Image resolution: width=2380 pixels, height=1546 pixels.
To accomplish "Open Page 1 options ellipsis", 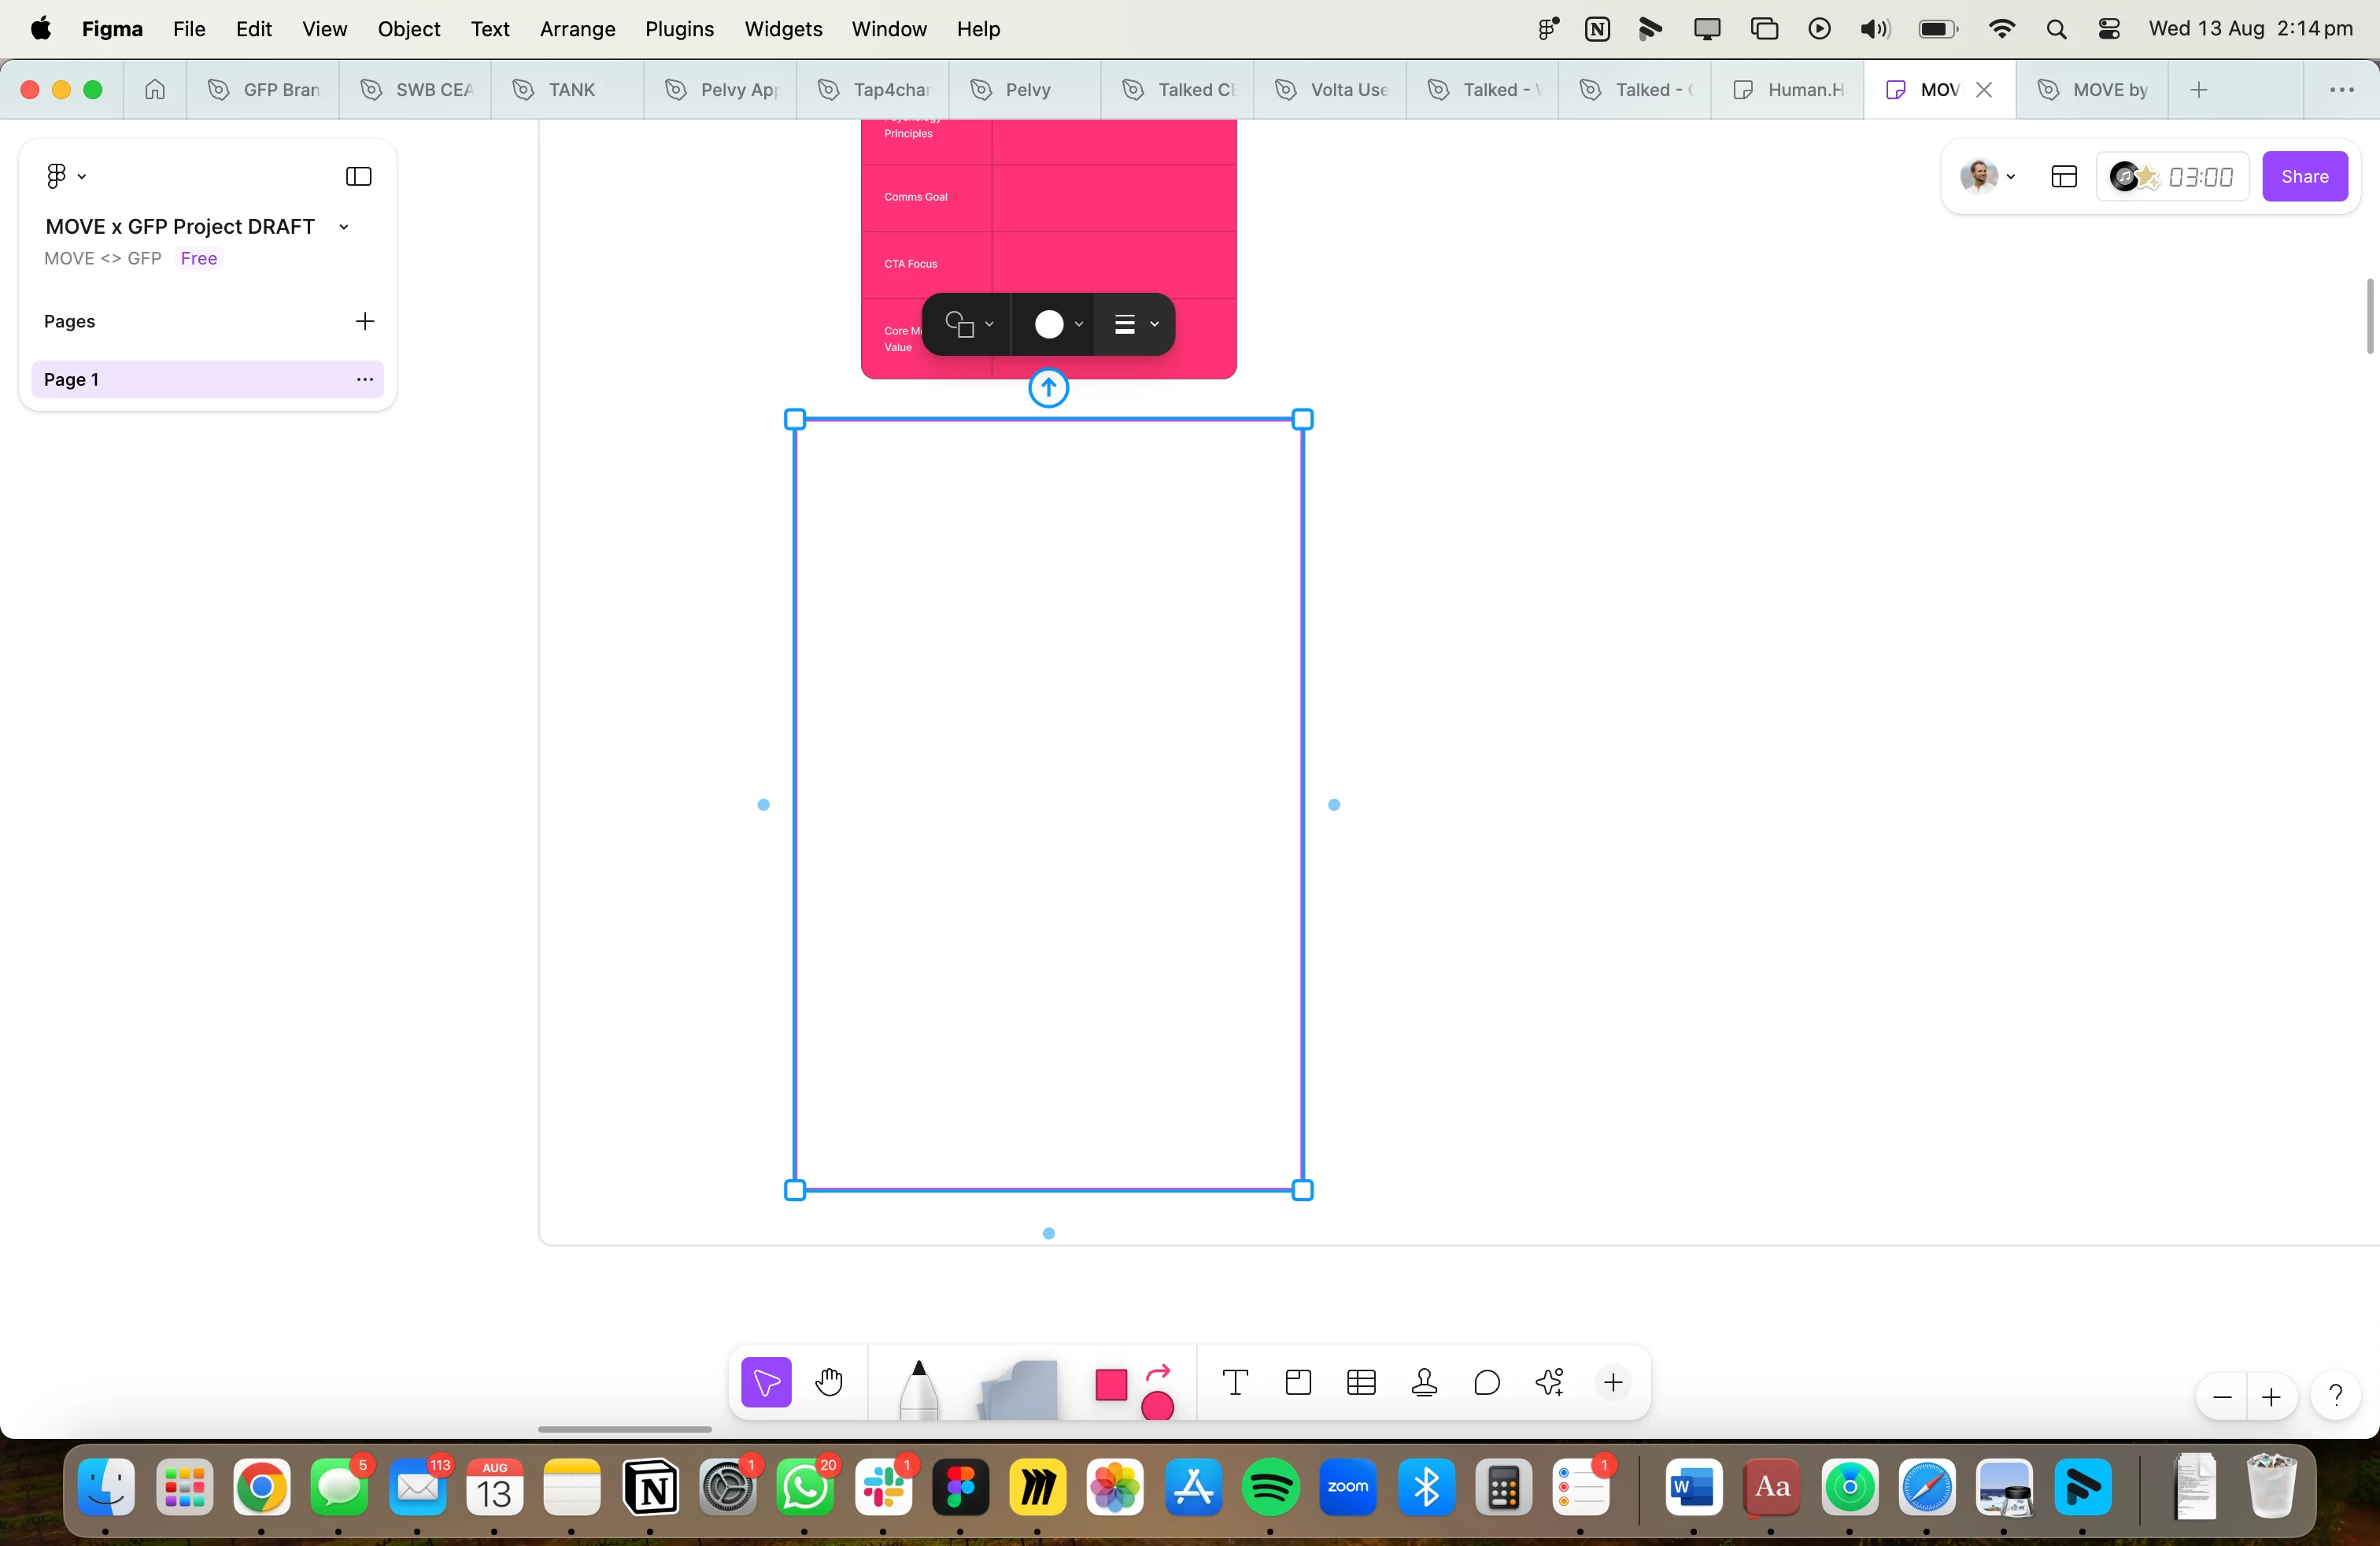I will point(365,379).
